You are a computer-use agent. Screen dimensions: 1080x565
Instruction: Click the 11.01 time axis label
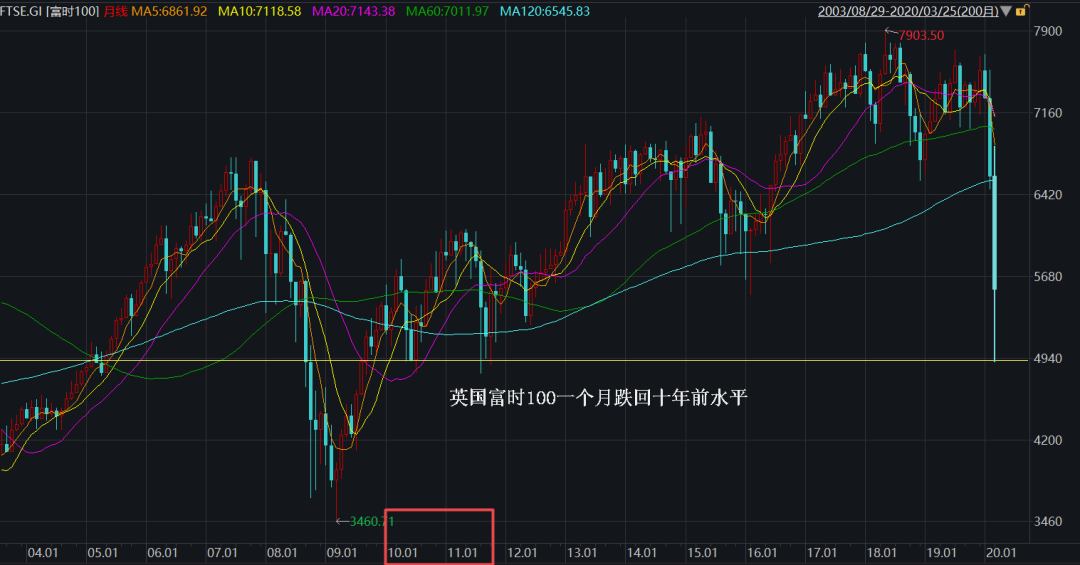(463, 553)
